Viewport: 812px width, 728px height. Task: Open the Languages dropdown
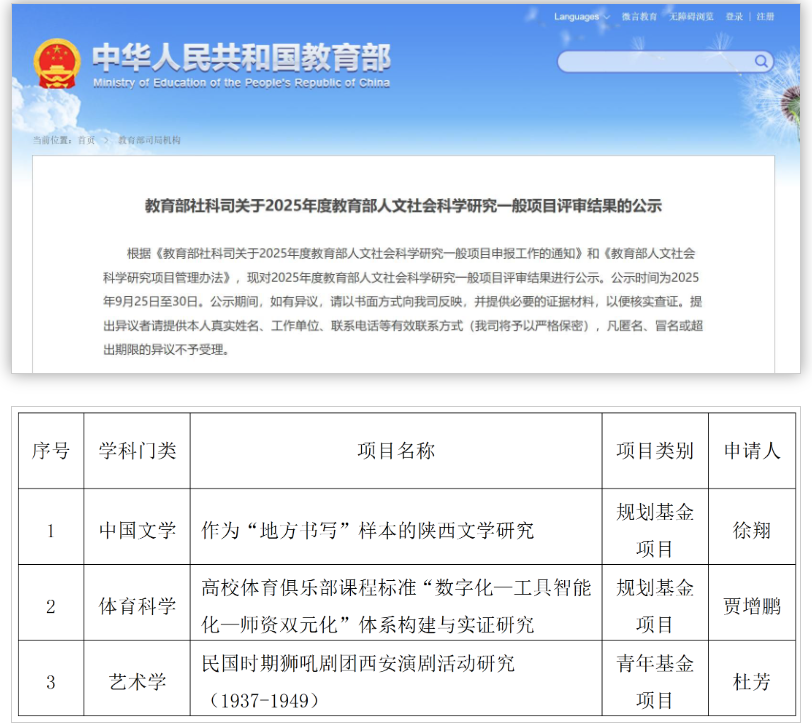[x=582, y=17]
